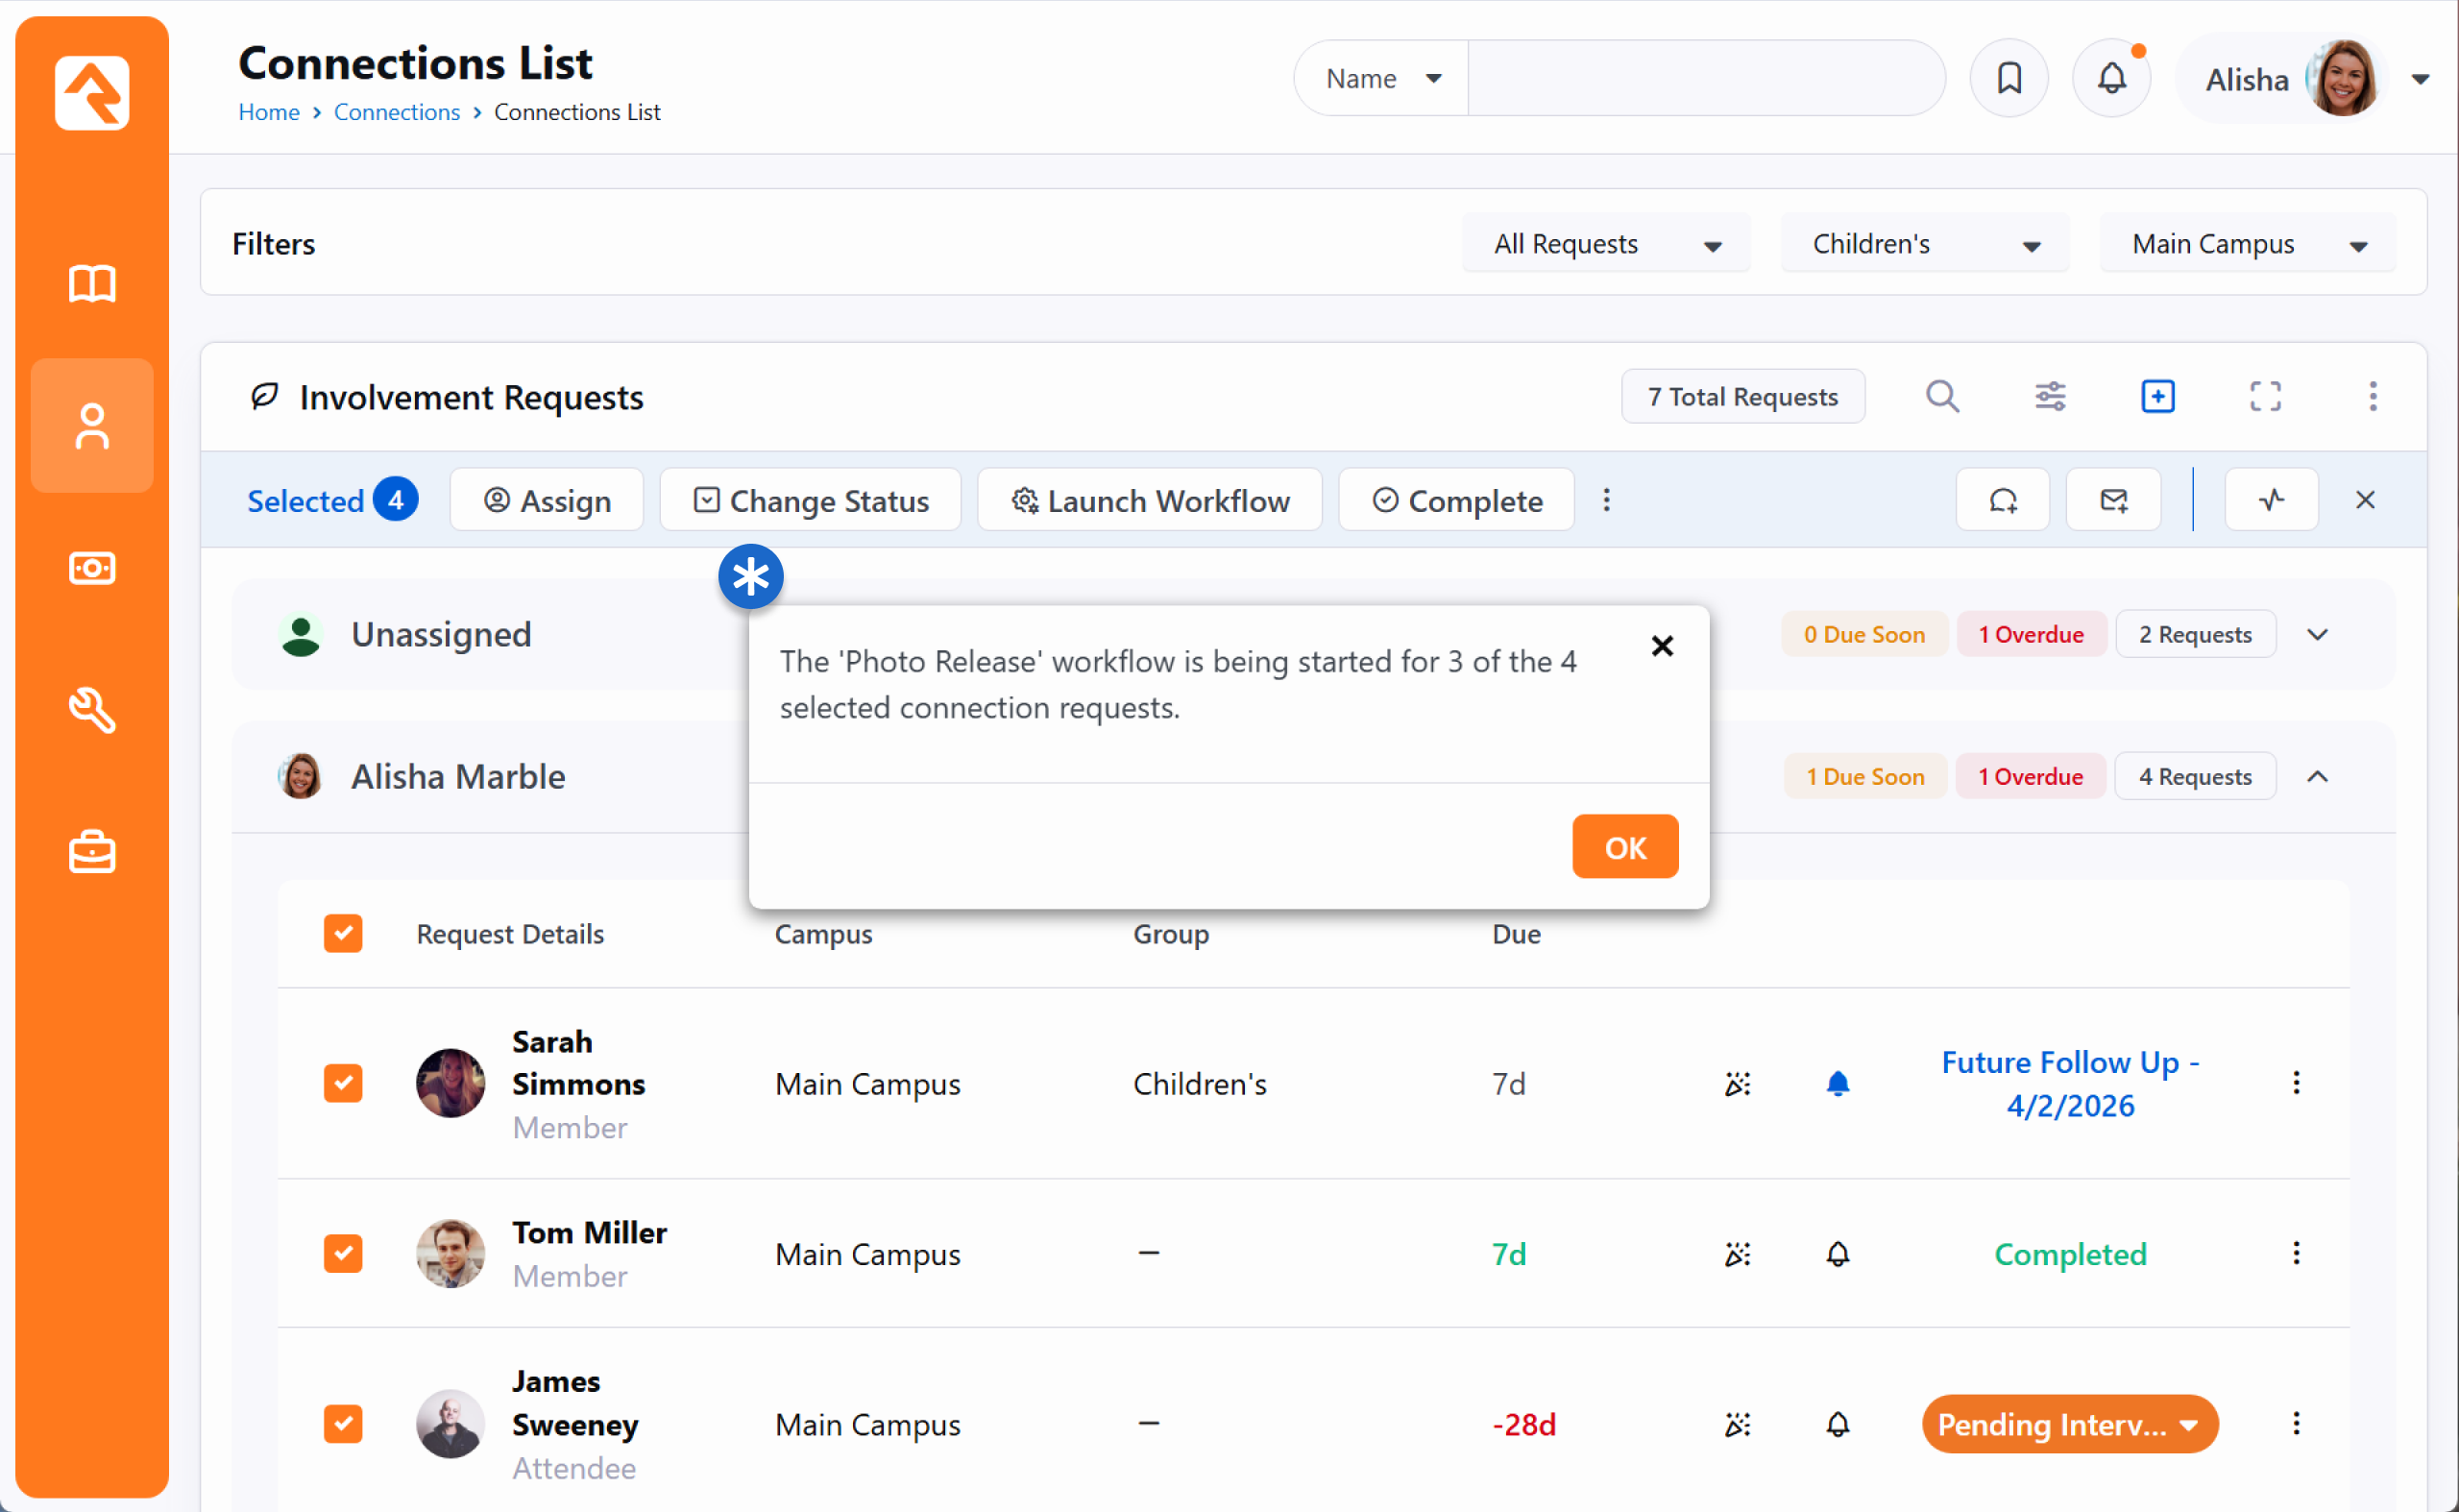Click the add request plus icon

click(2157, 397)
